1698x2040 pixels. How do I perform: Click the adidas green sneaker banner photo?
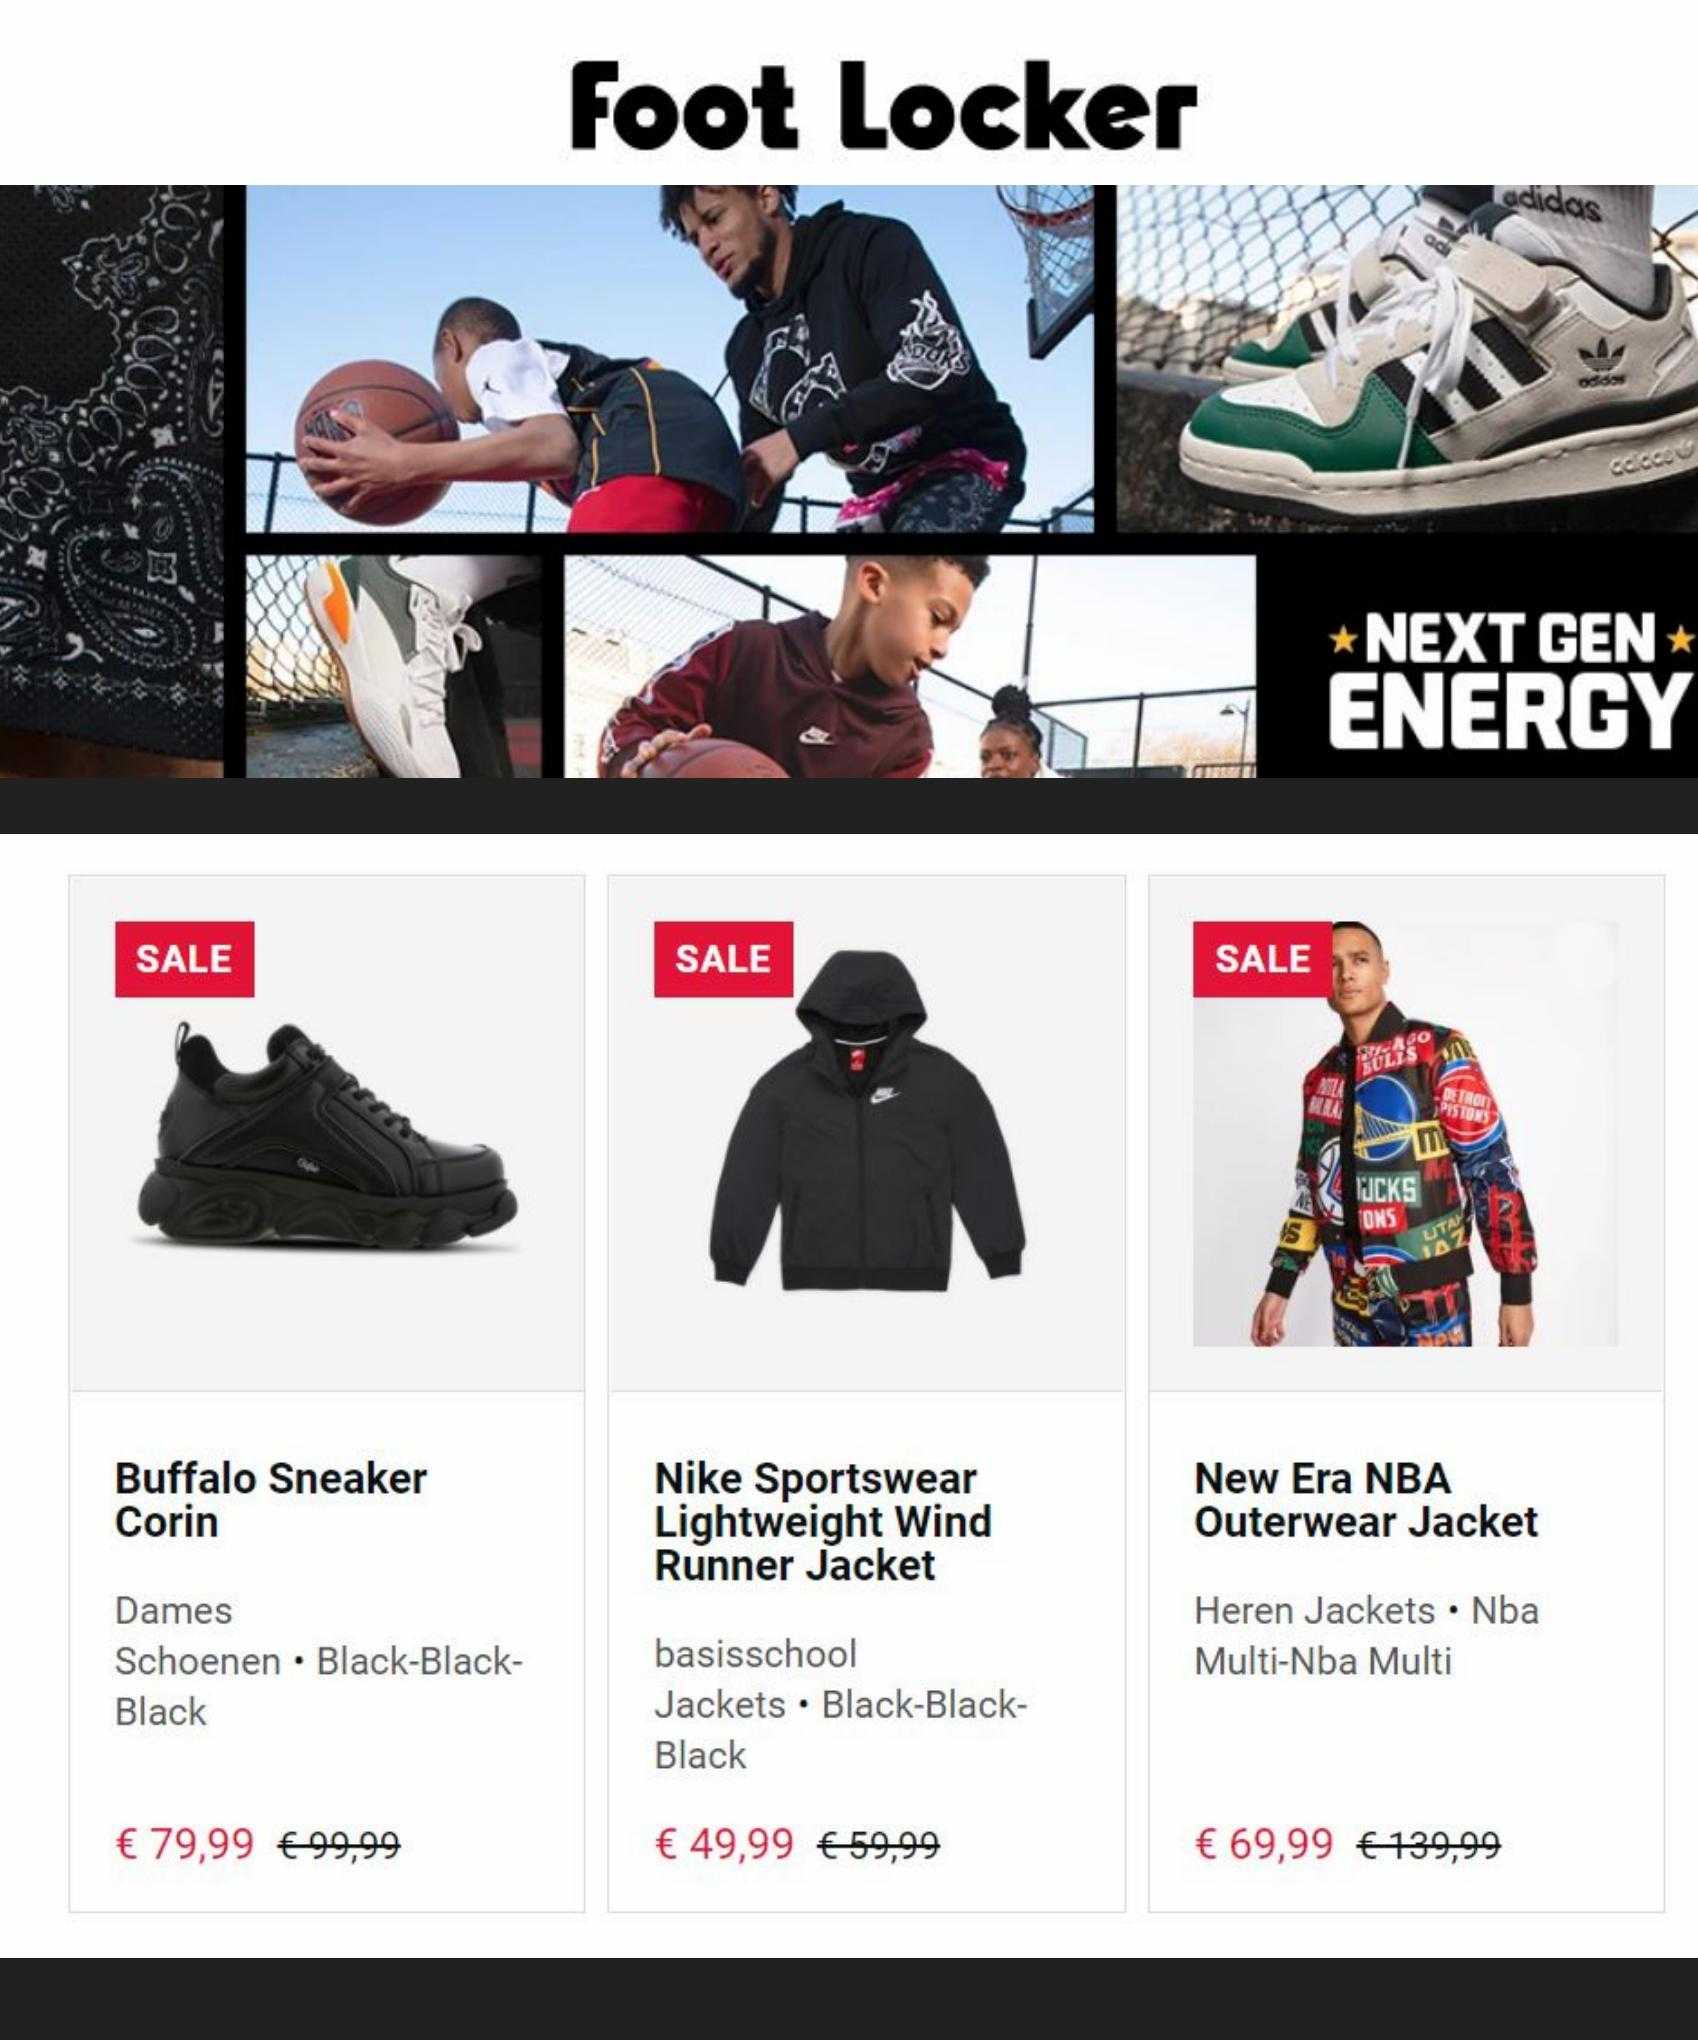coord(1407,359)
